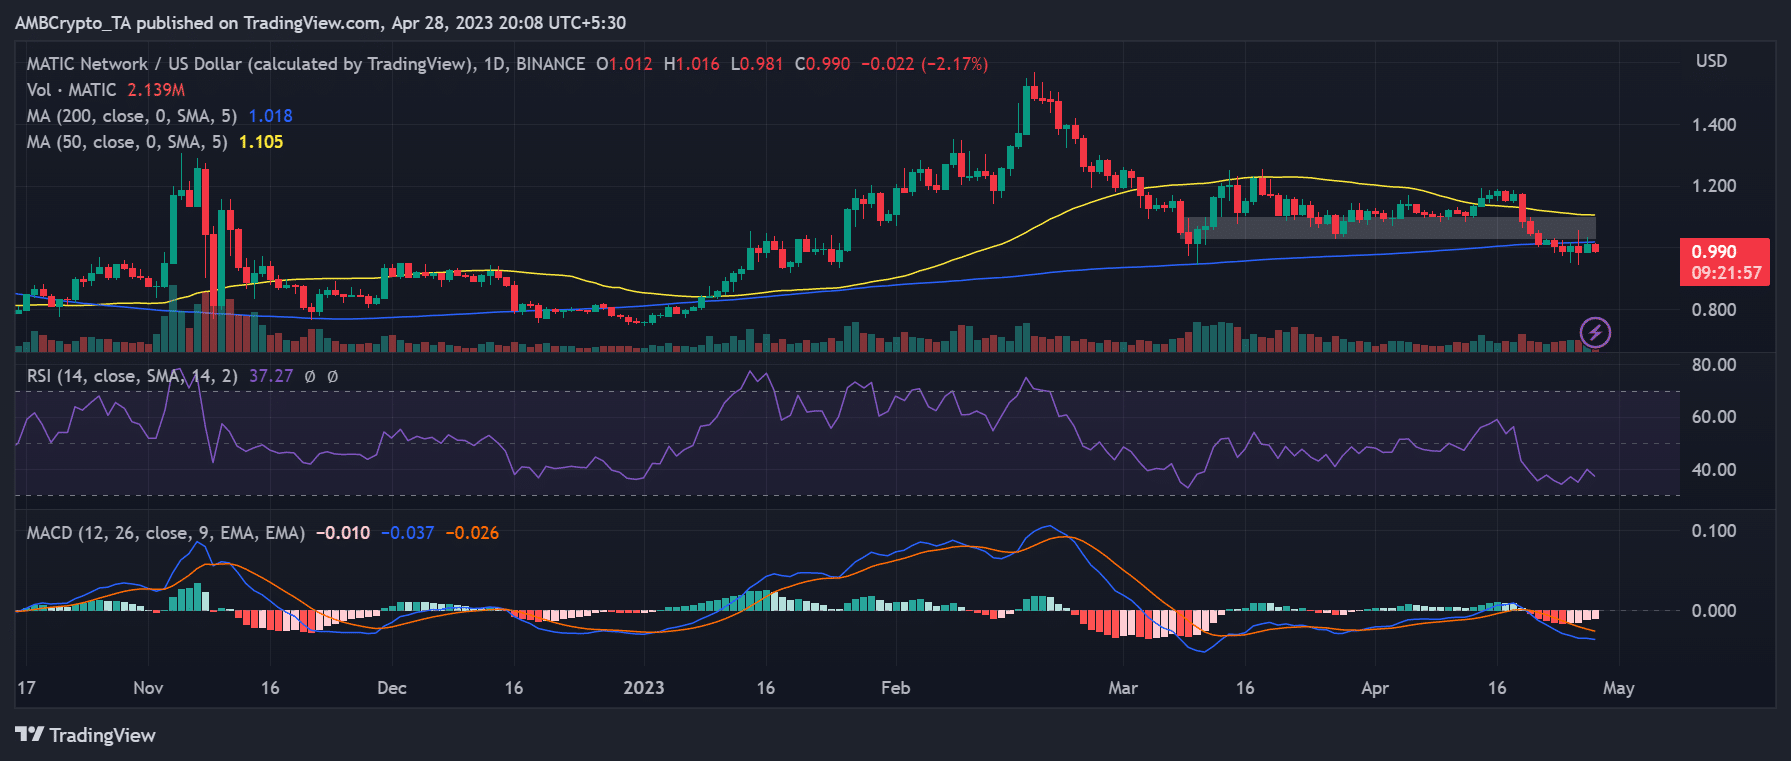Click the Apr date on time axis
This screenshot has height=761, width=1791.
coord(1375,688)
